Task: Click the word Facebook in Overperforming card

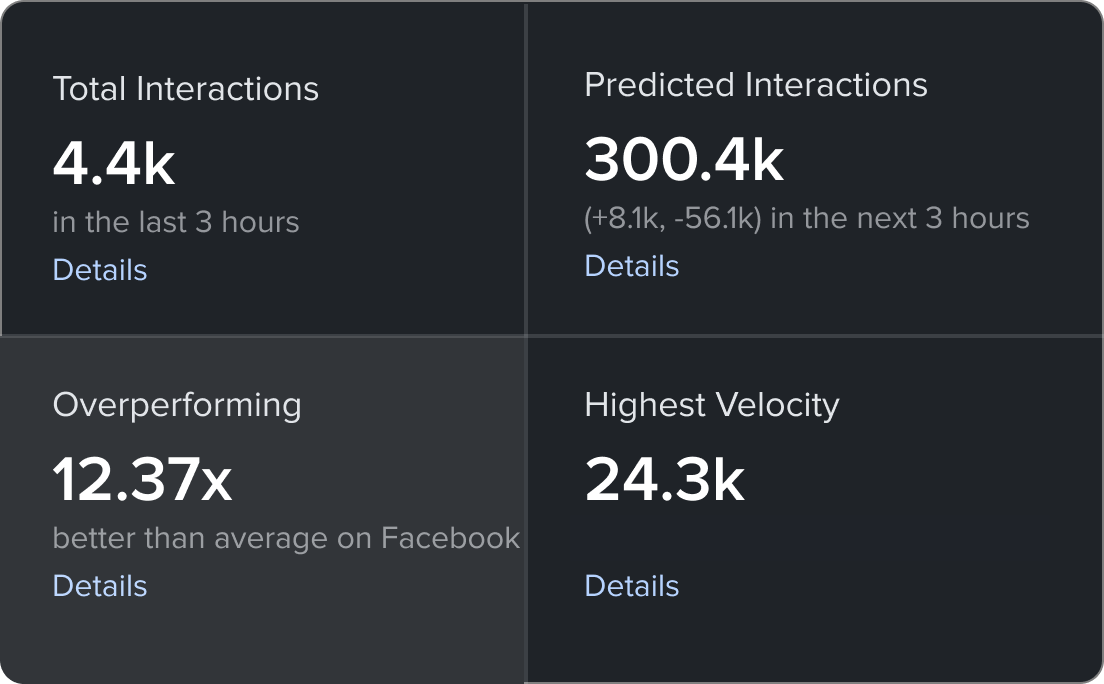Action: point(450,538)
